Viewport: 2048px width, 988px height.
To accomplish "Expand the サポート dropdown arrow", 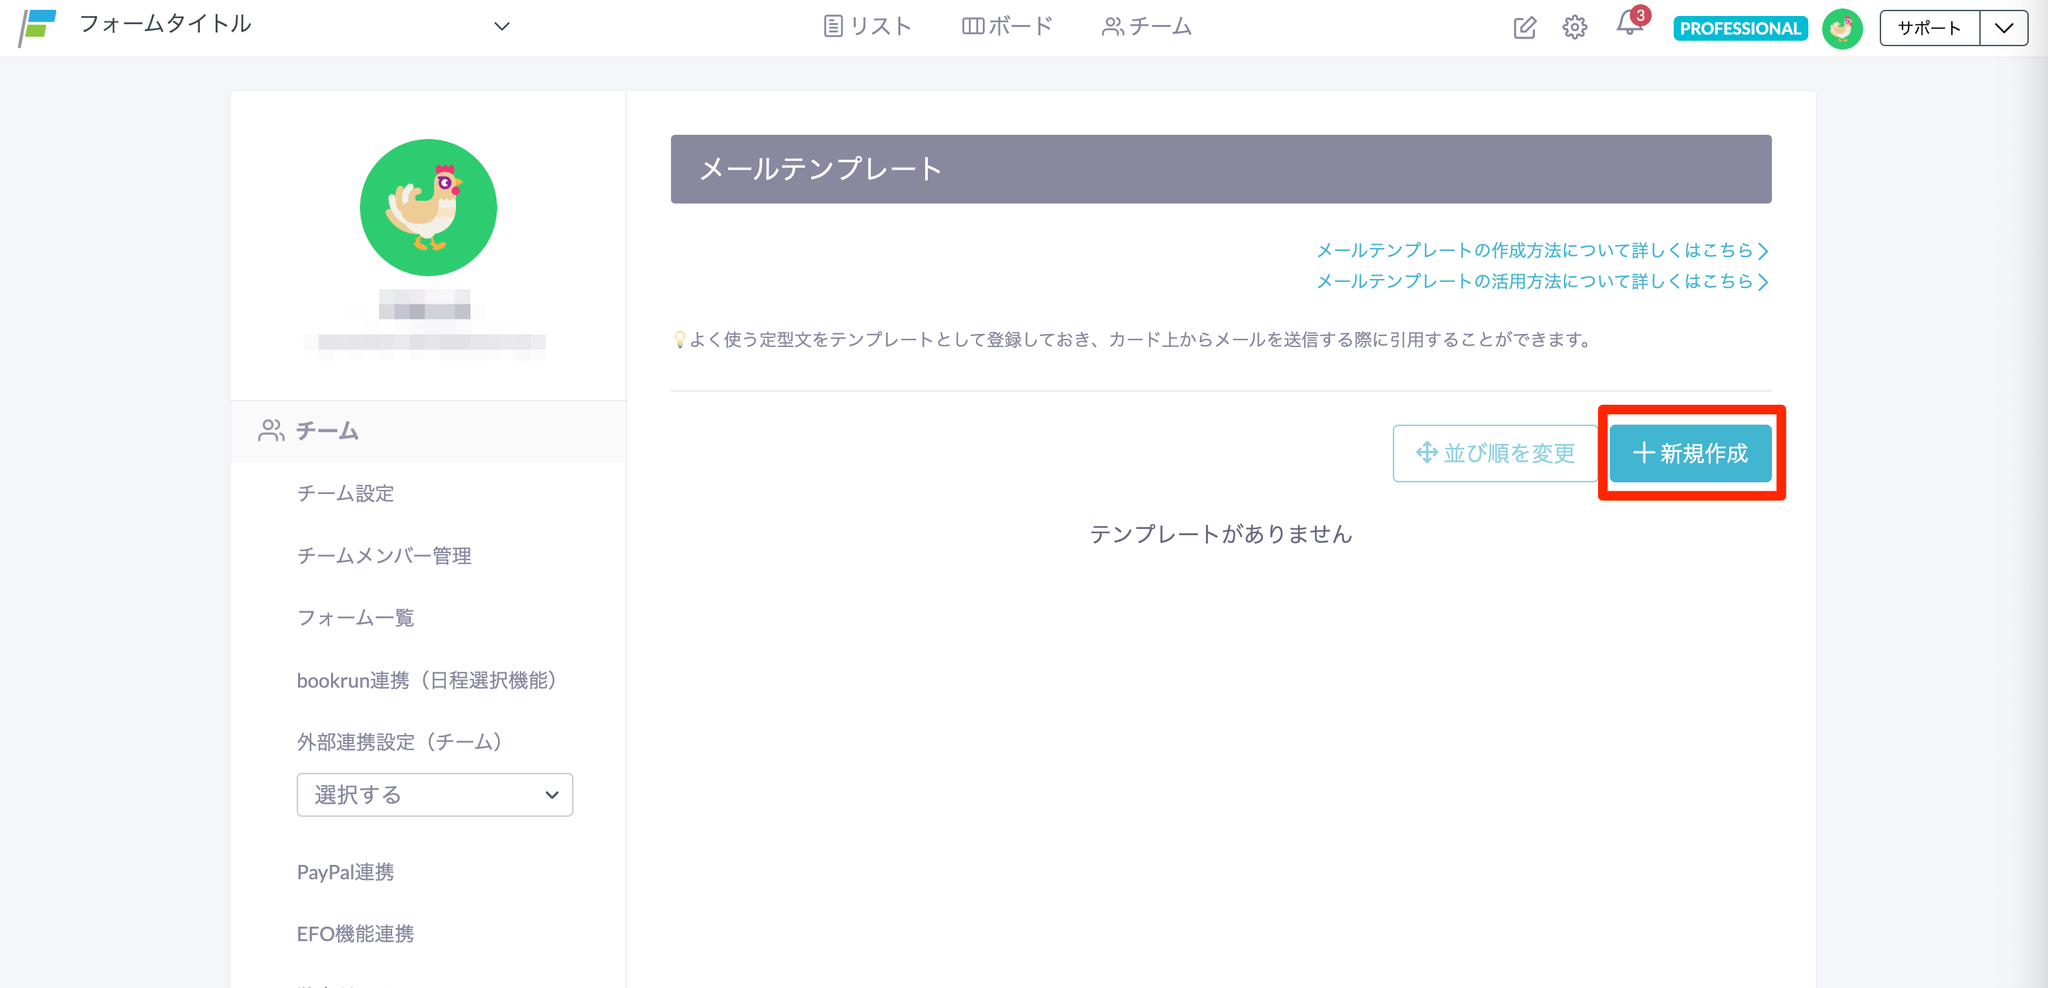I will [2004, 28].
